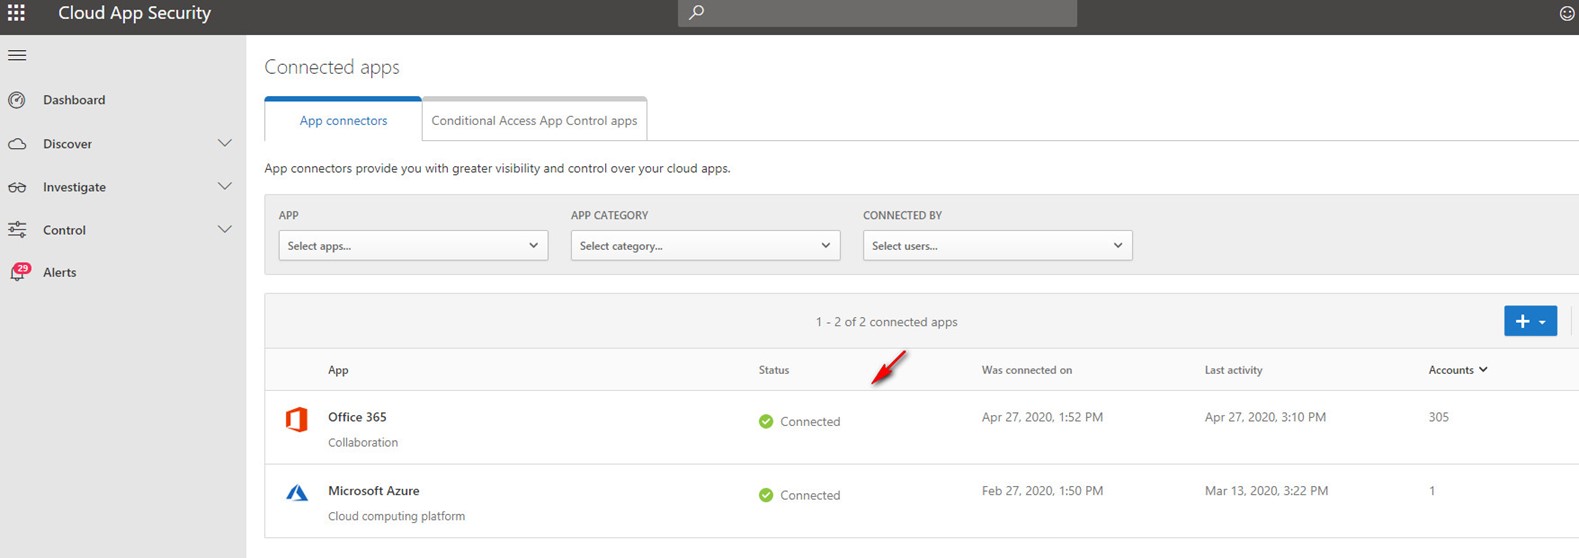Open the feedback smiley icon
Image resolution: width=1579 pixels, height=558 pixels.
[1567, 13]
